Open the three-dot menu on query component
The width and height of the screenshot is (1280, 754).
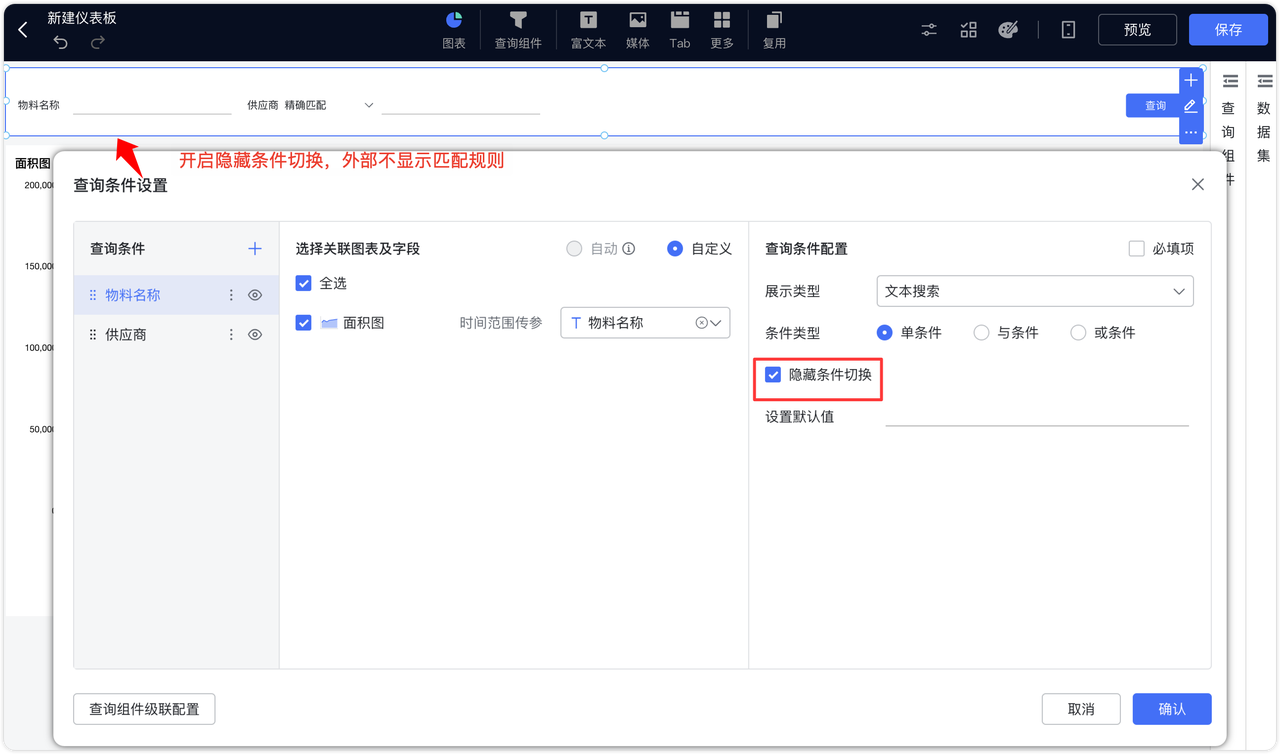click(1191, 132)
